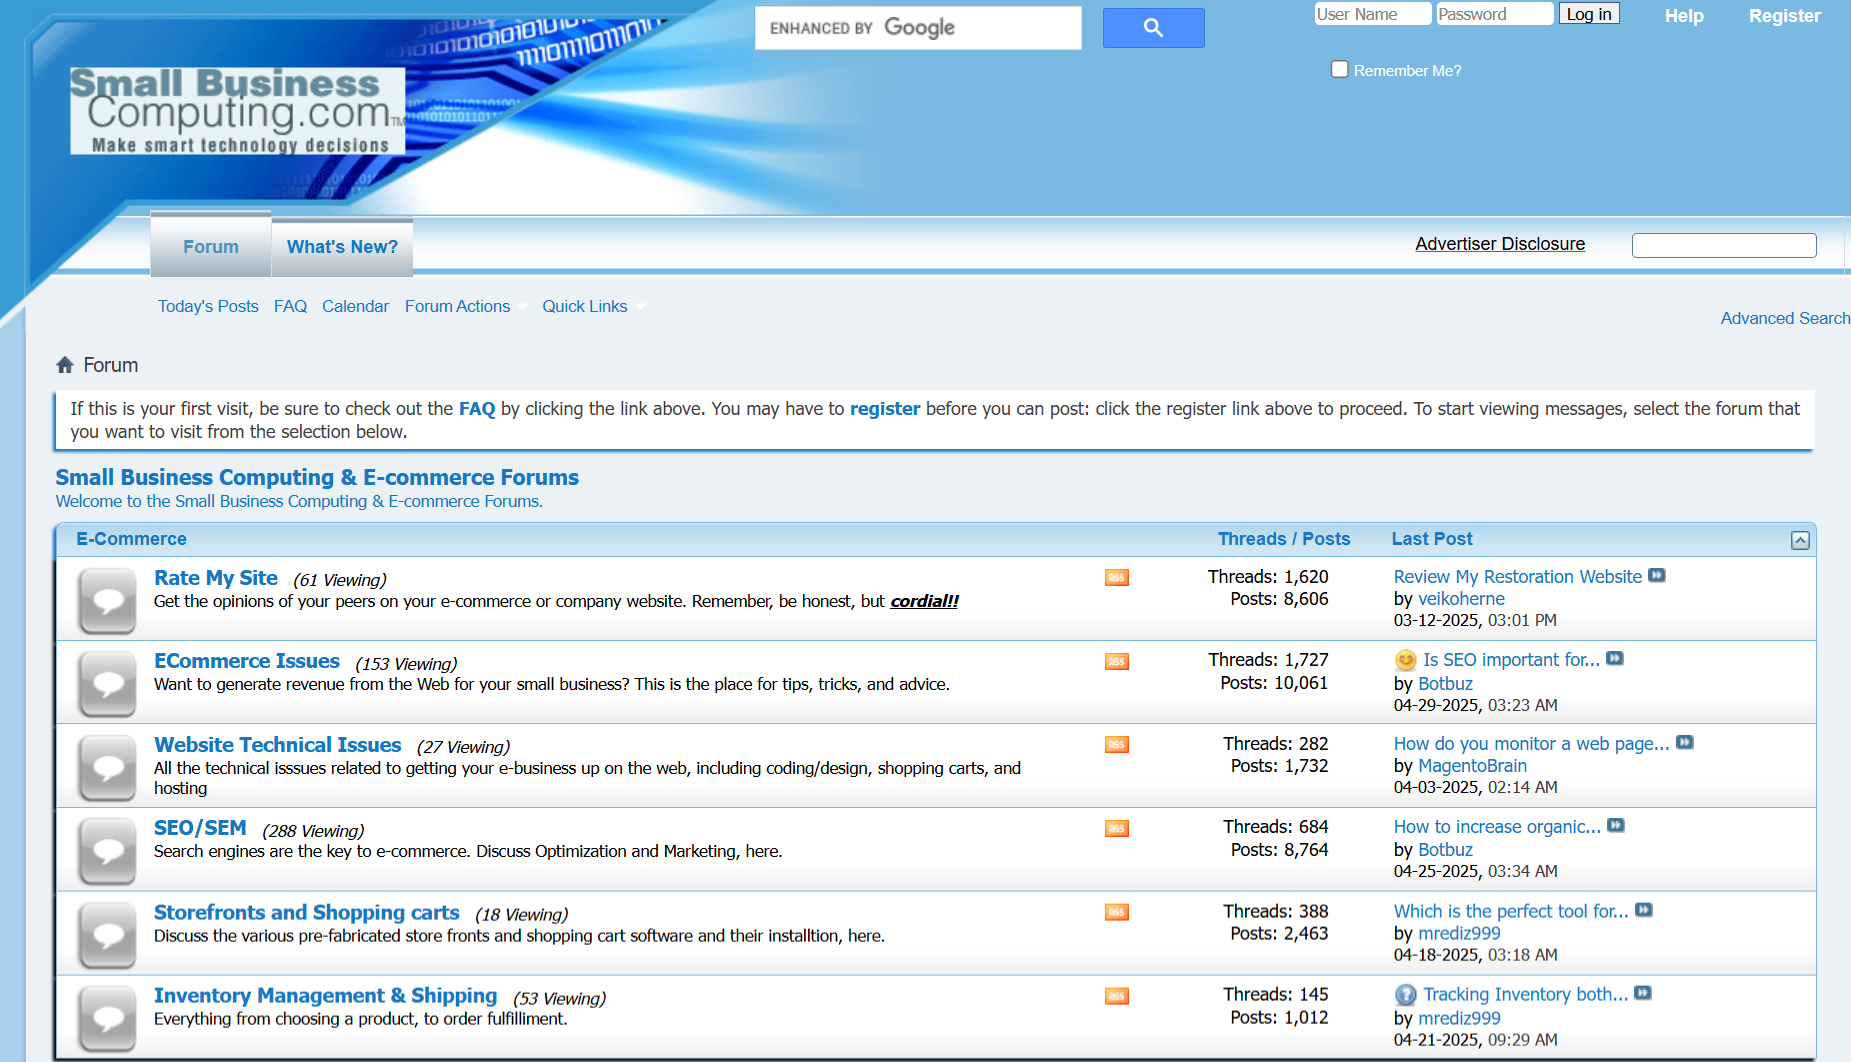
Task: Click the Small Business Computing.com logo
Action: [237, 111]
